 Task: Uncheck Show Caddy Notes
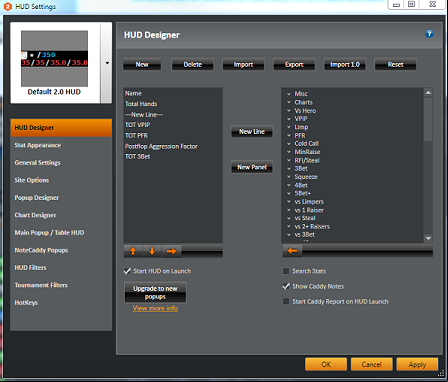coord(286,286)
